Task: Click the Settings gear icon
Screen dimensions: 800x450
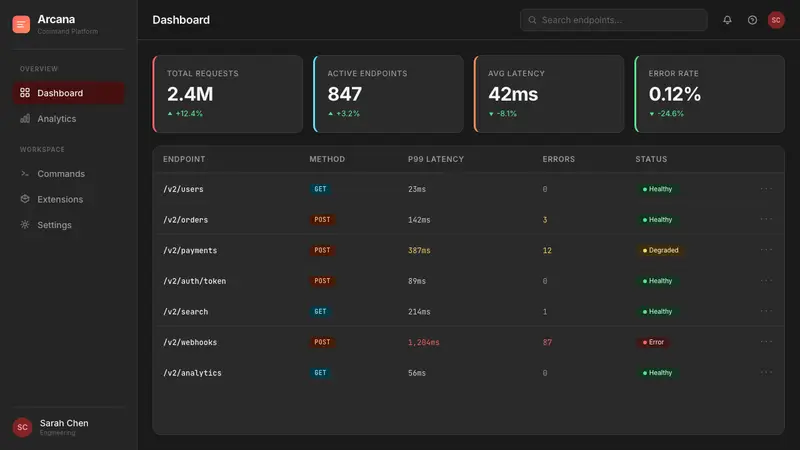Action: pos(24,224)
